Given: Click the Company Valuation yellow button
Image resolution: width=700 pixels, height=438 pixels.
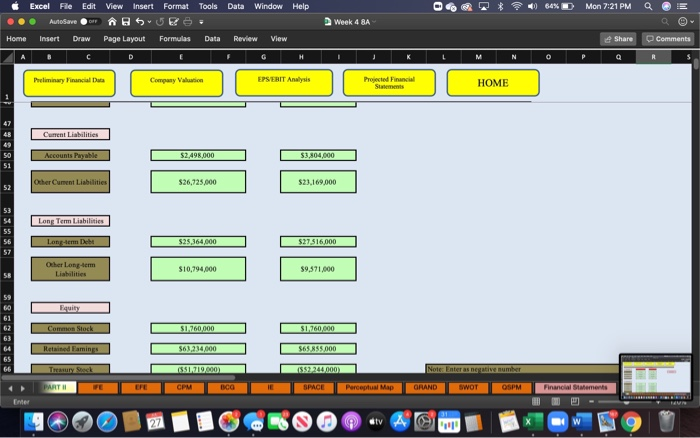Looking at the screenshot, I should (176, 83).
